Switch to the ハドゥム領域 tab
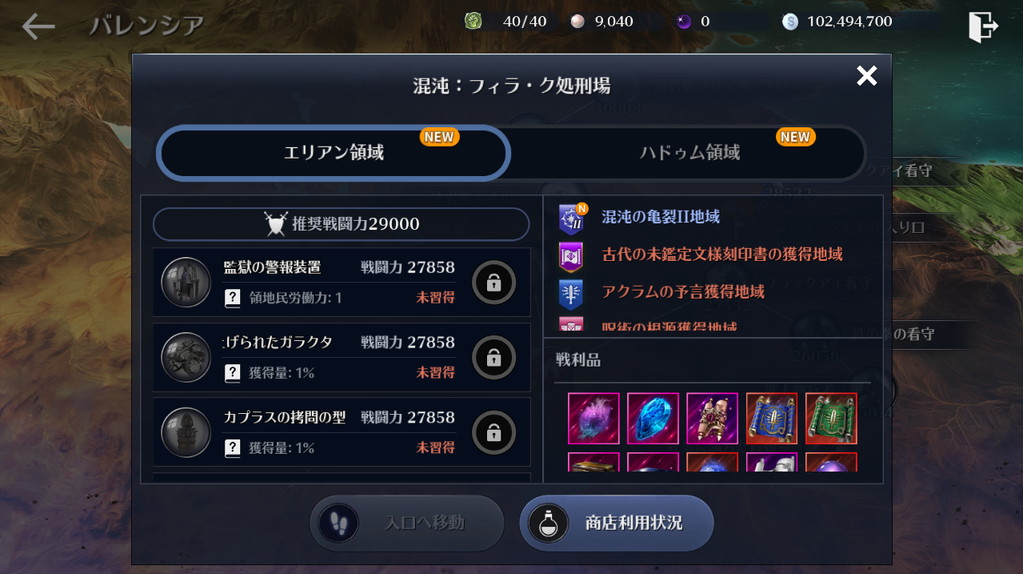The image size is (1023, 574). click(x=689, y=153)
